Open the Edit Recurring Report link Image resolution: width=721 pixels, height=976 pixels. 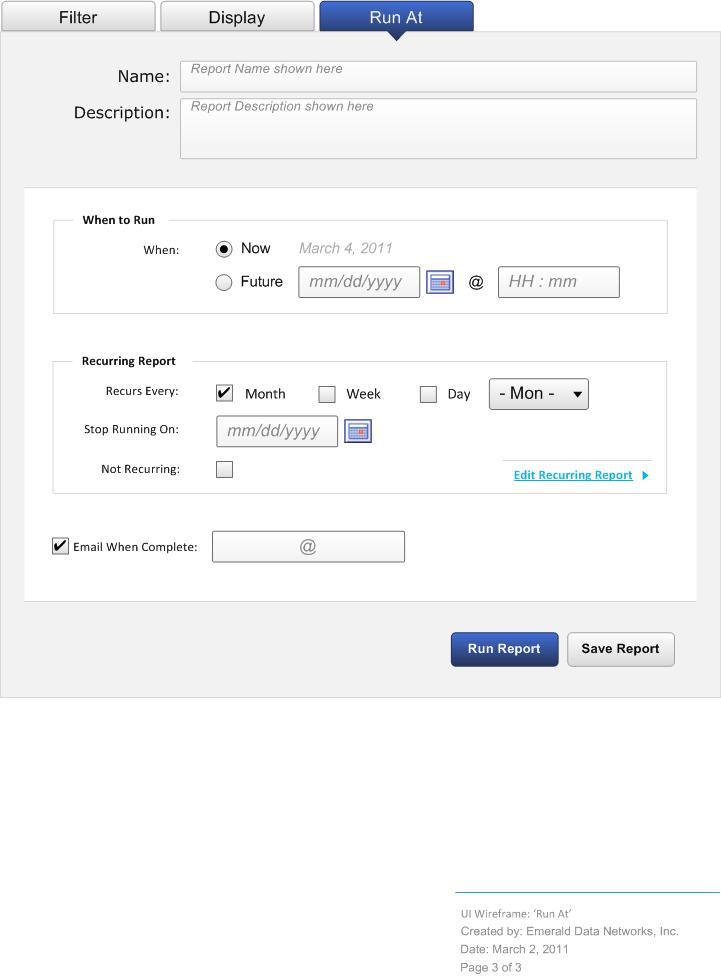pos(572,475)
